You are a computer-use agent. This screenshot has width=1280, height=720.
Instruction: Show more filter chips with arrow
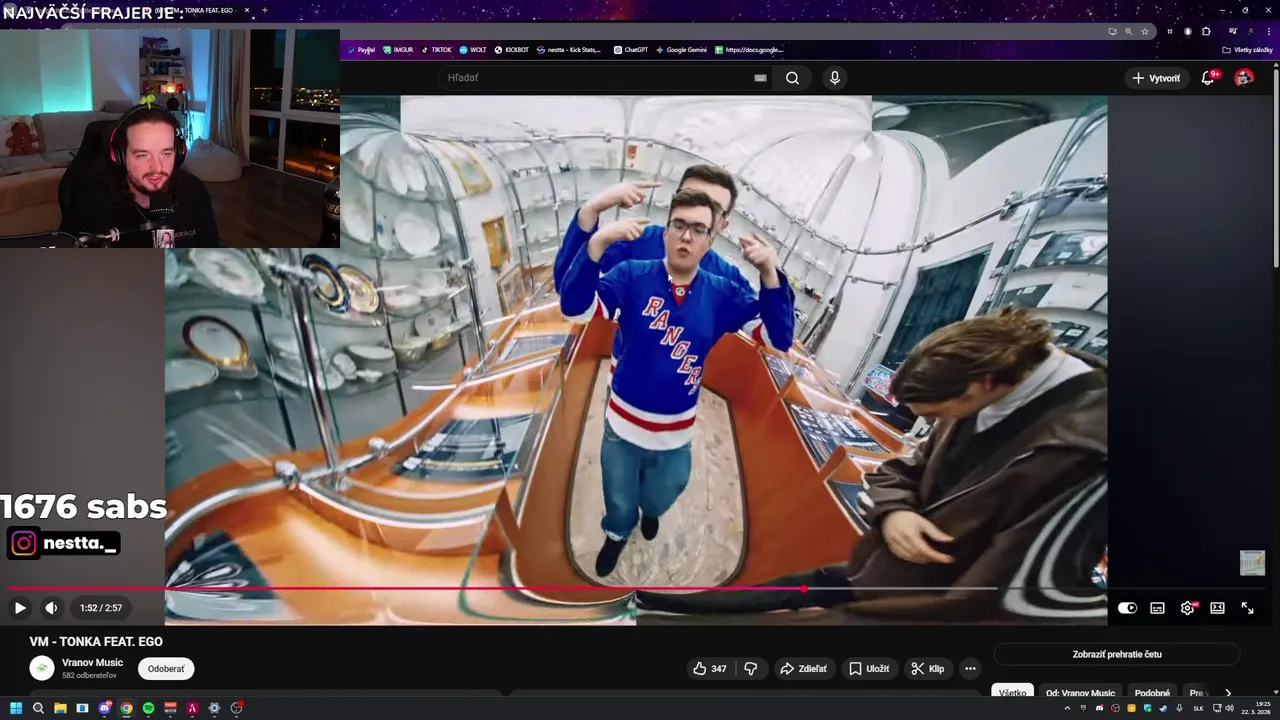tap(1228, 693)
